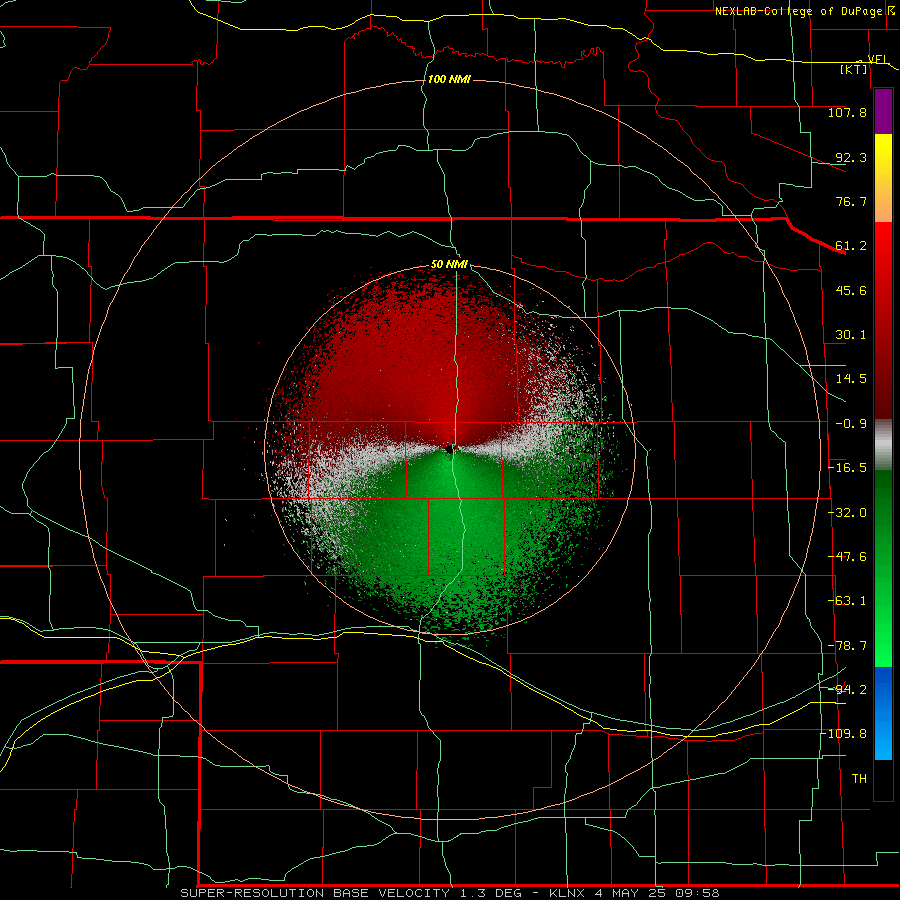
Task: Select the -47.6 scale value
Action: [x=847, y=557]
